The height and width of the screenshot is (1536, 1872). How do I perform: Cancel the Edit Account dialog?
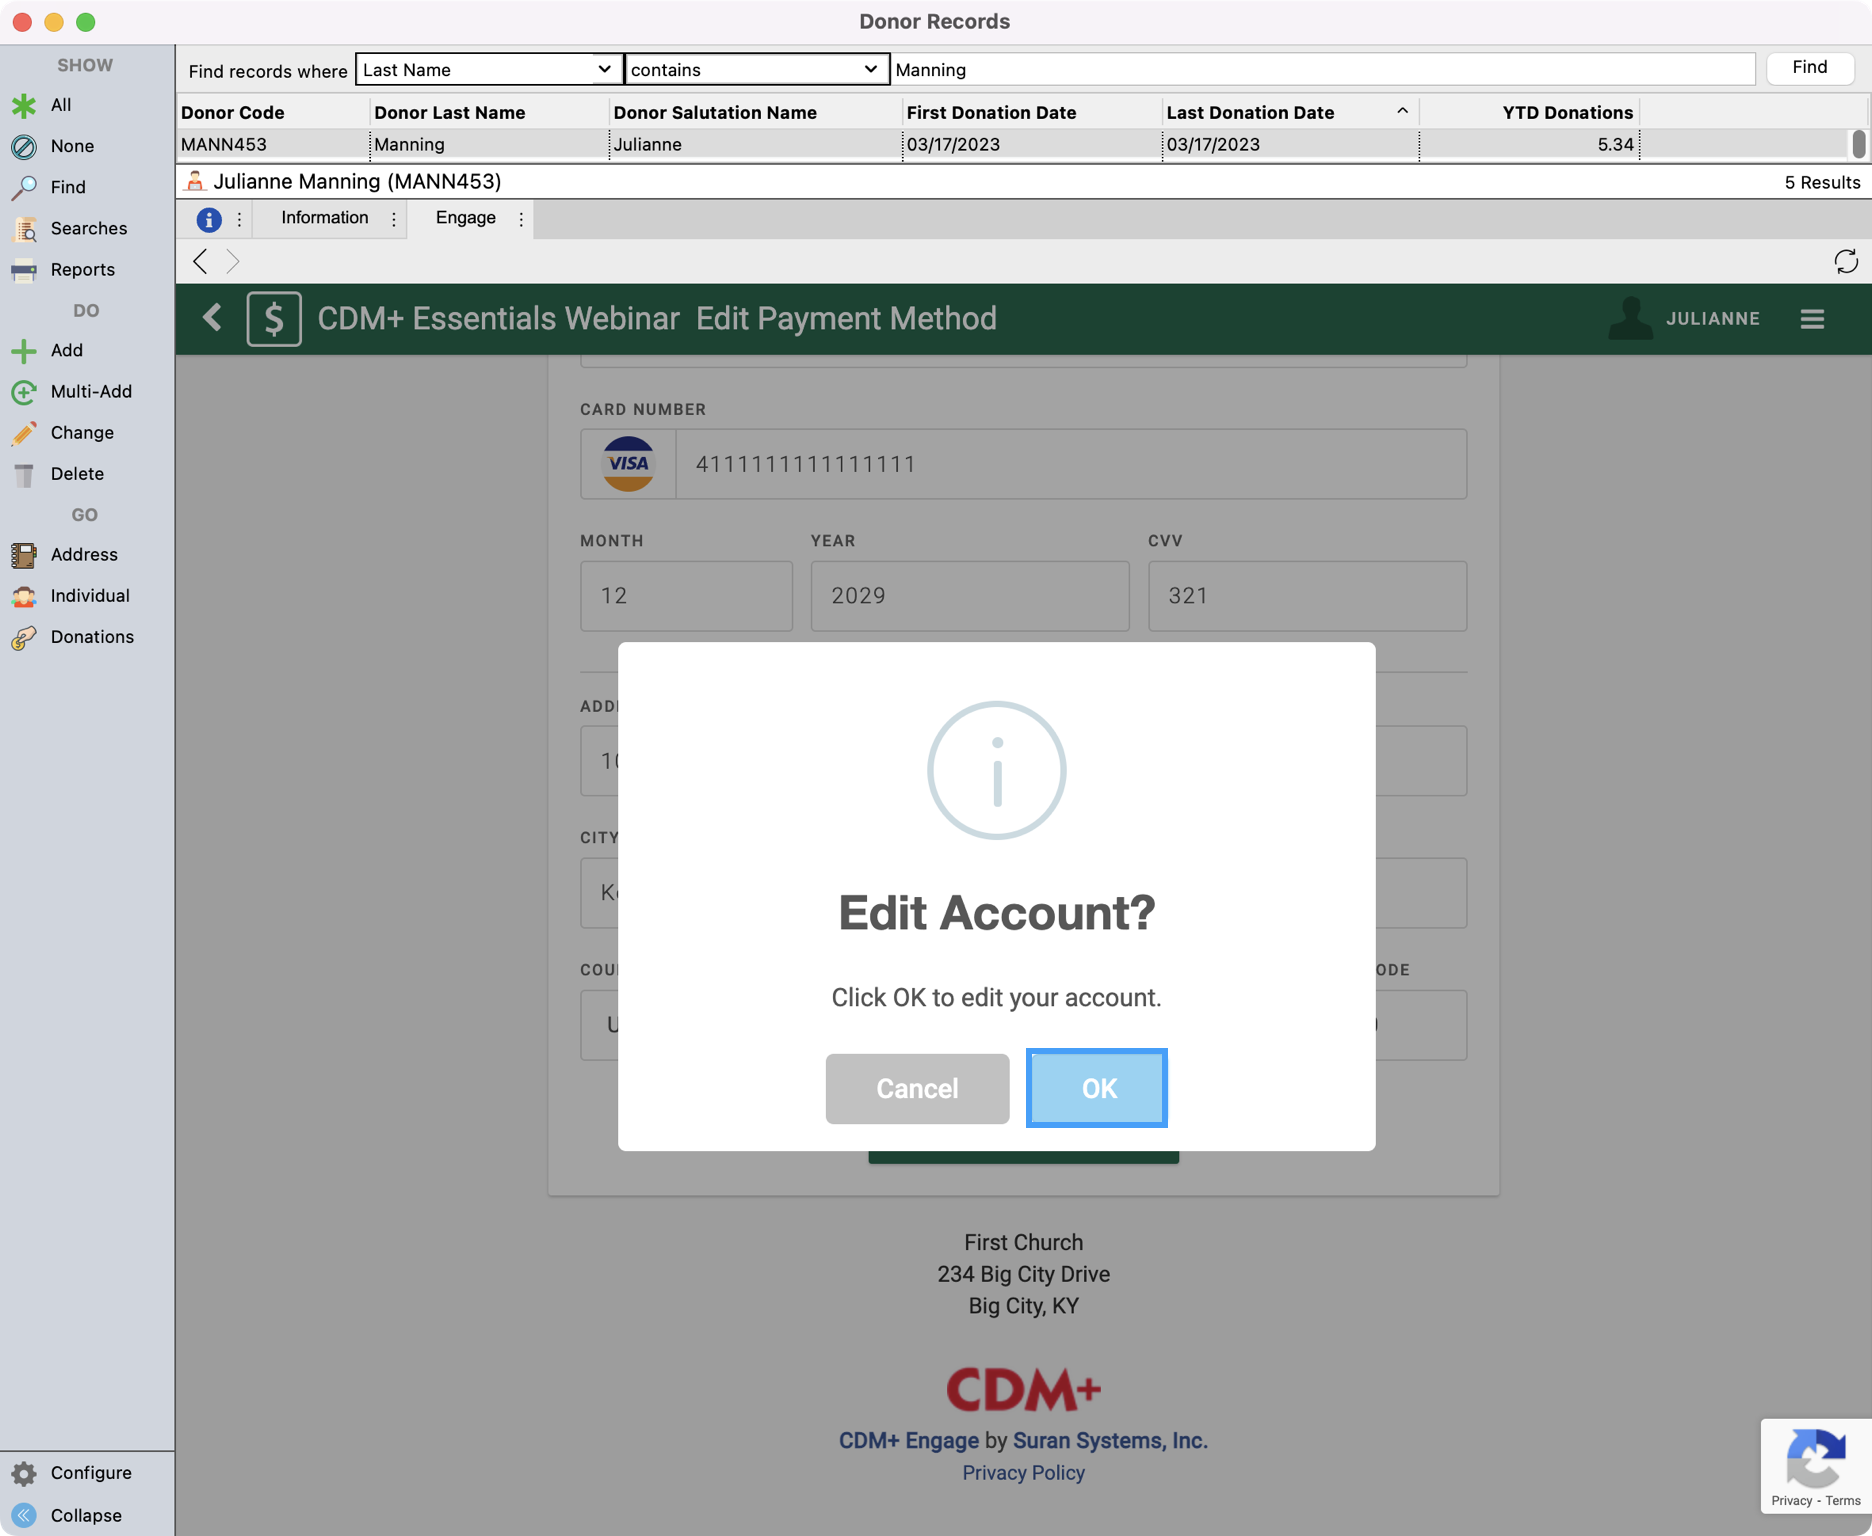(x=917, y=1088)
